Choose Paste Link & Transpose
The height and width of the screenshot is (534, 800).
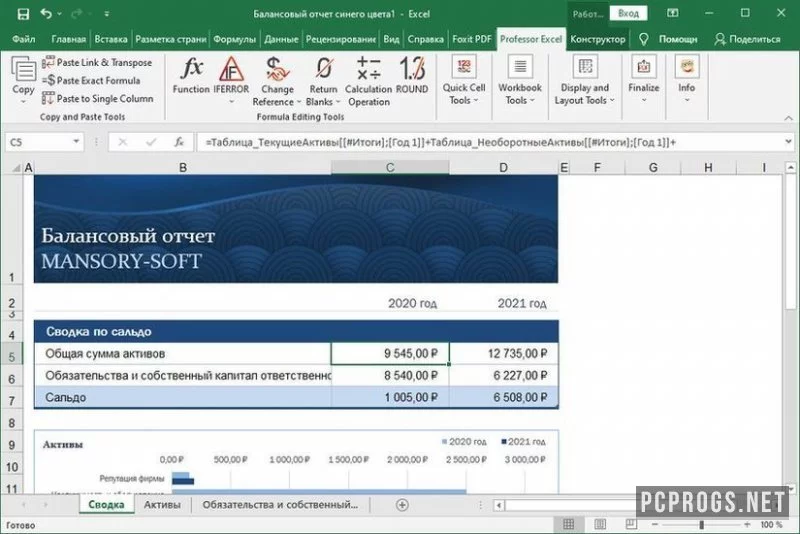point(97,62)
